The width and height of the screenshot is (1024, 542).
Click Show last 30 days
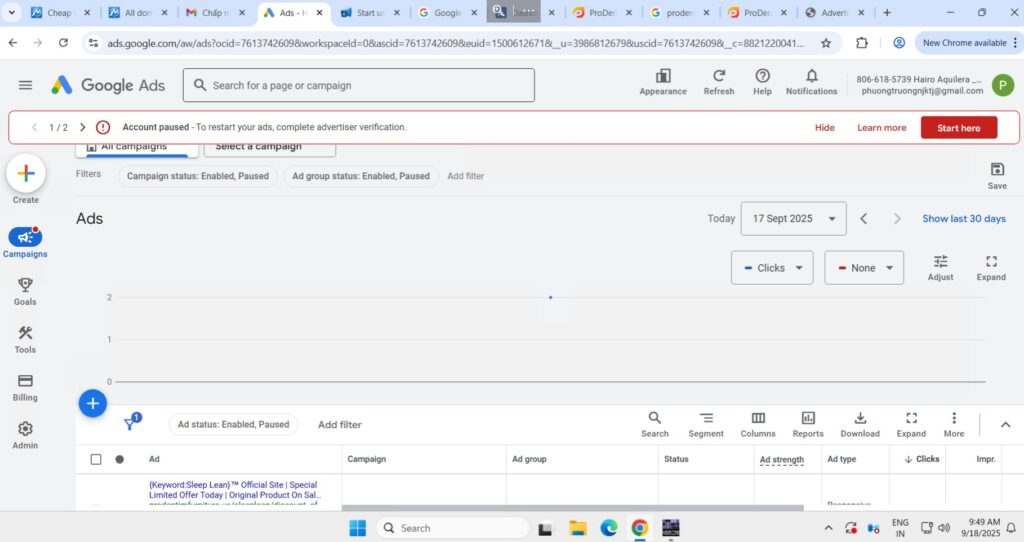pos(964,219)
